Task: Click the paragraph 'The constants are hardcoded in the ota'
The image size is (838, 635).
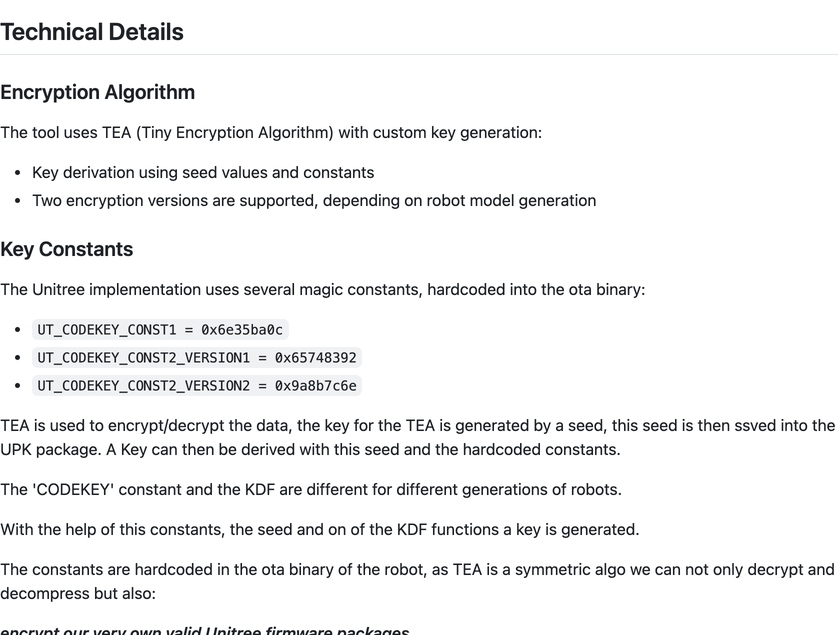Action: pos(417,582)
